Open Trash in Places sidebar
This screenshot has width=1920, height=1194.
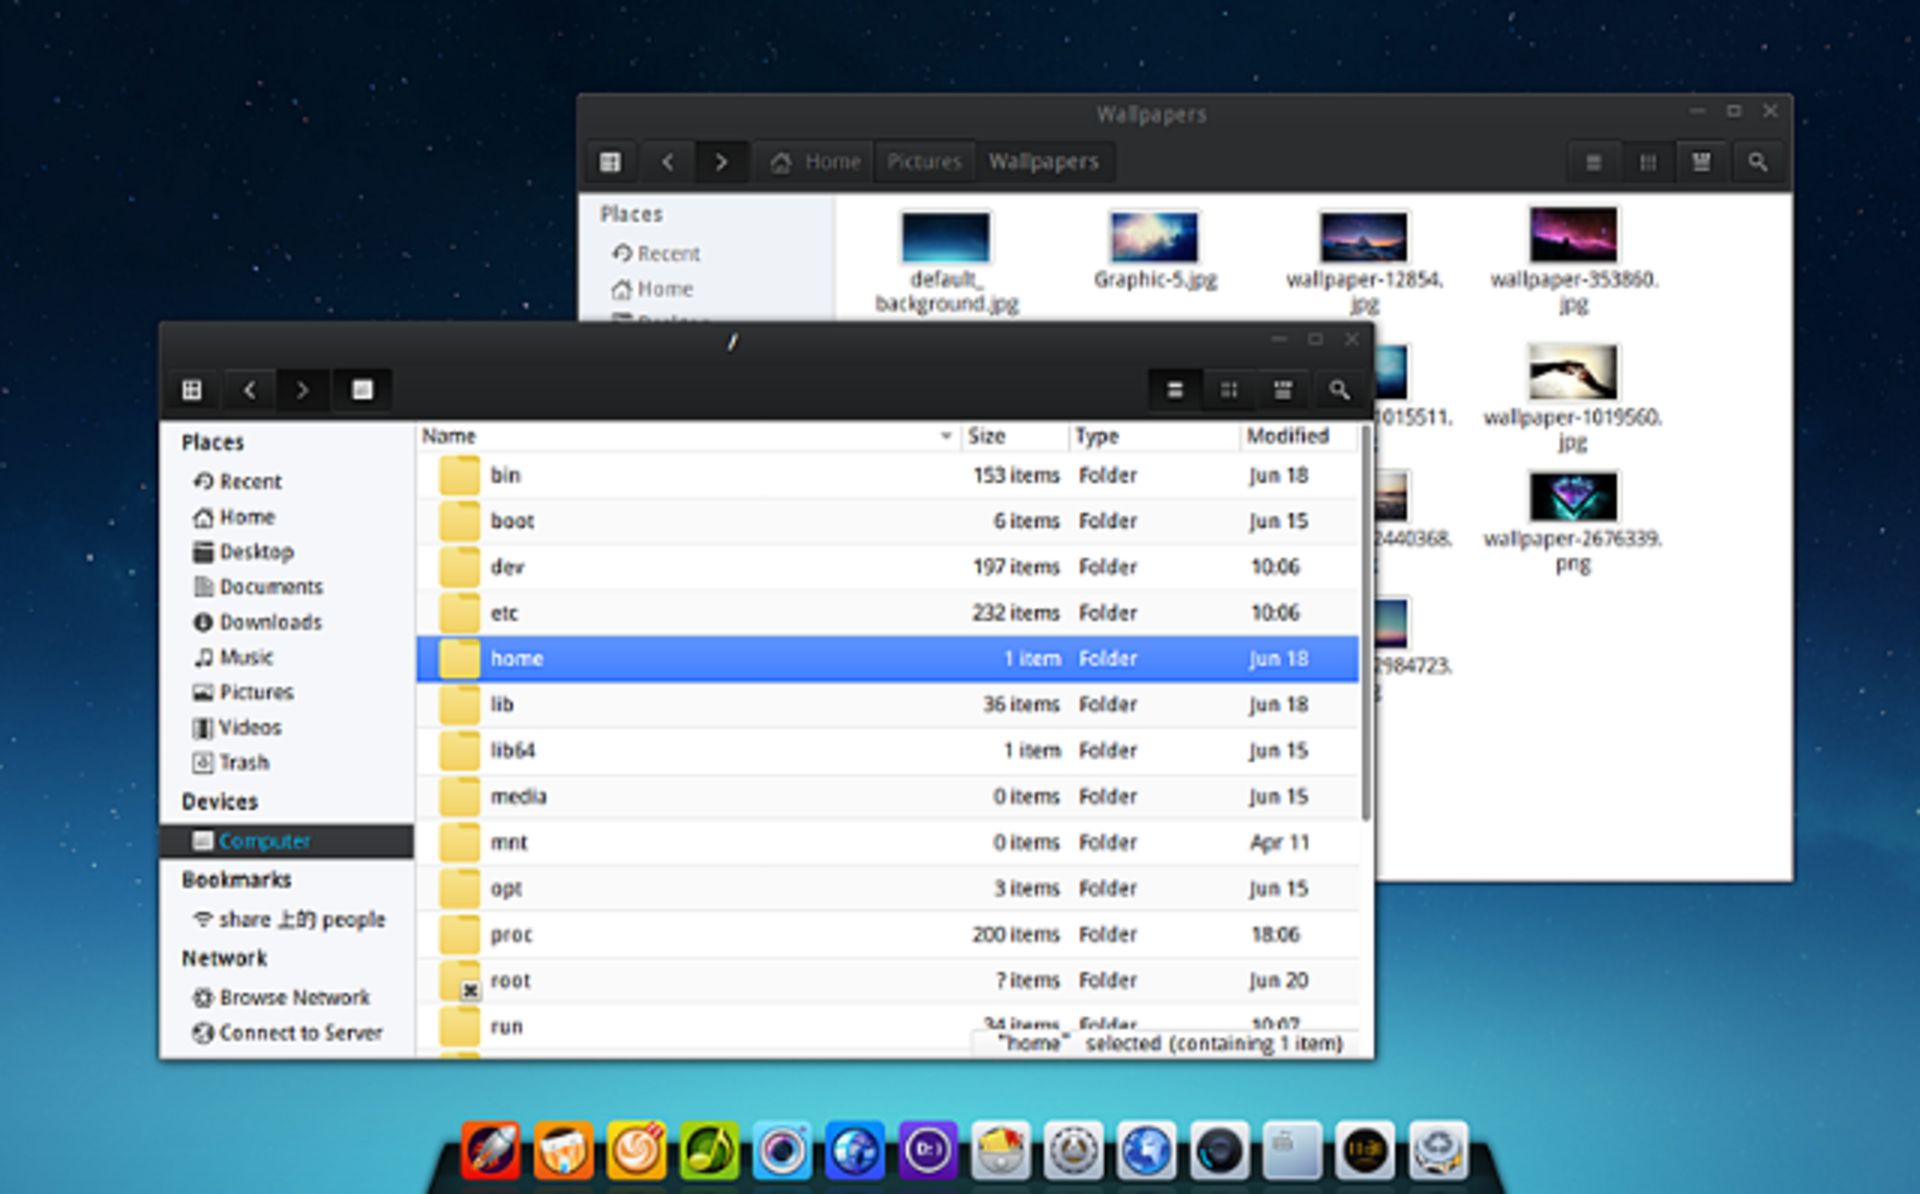pos(243,763)
